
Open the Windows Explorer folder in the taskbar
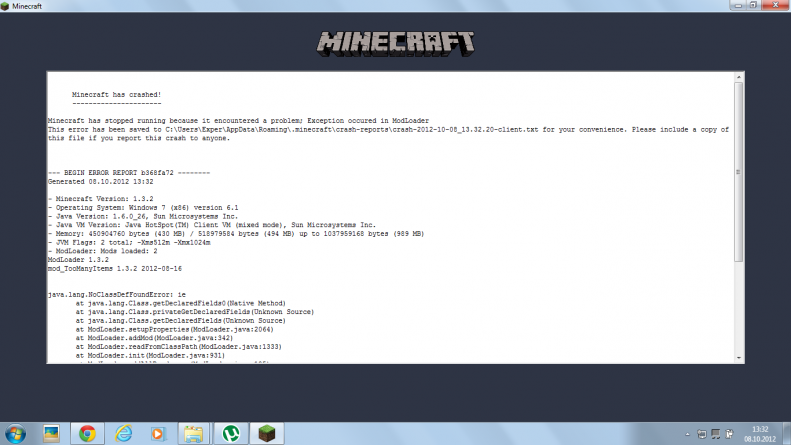pos(194,433)
